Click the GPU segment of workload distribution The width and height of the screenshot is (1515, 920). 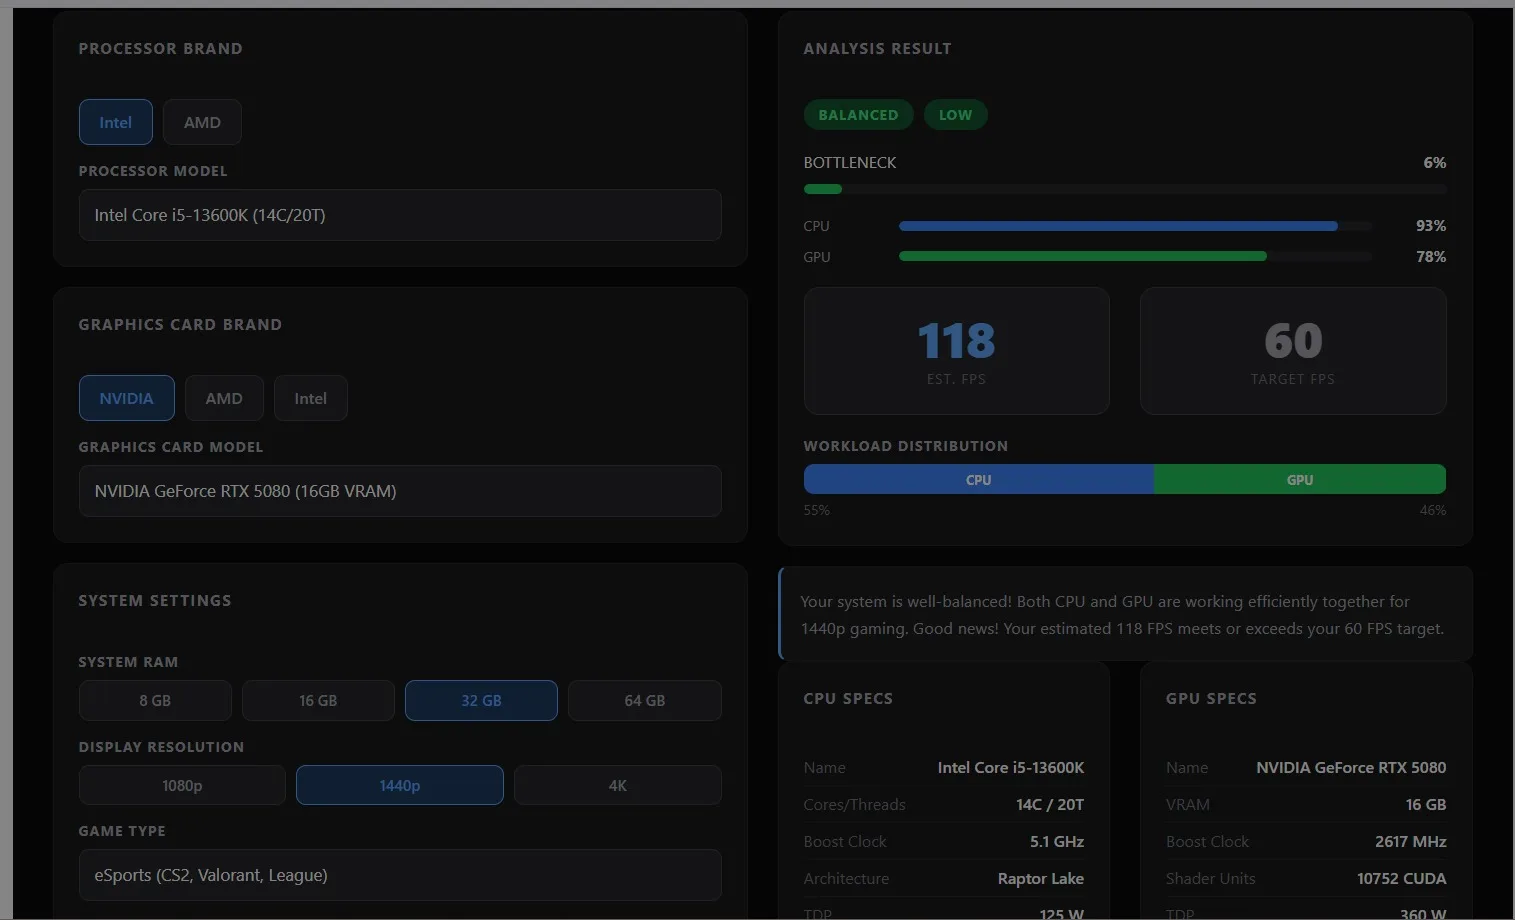pyautogui.click(x=1300, y=479)
